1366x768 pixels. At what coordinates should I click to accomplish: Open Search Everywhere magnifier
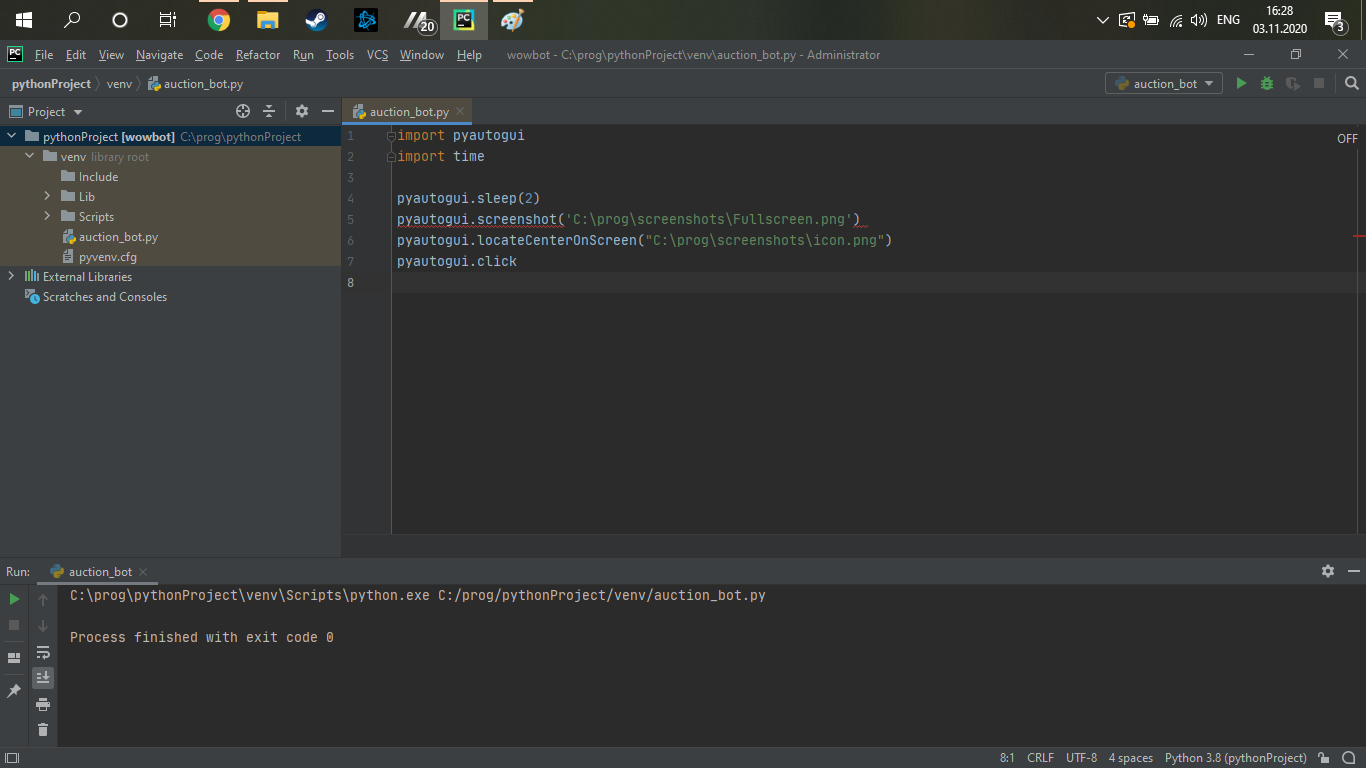(1352, 84)
